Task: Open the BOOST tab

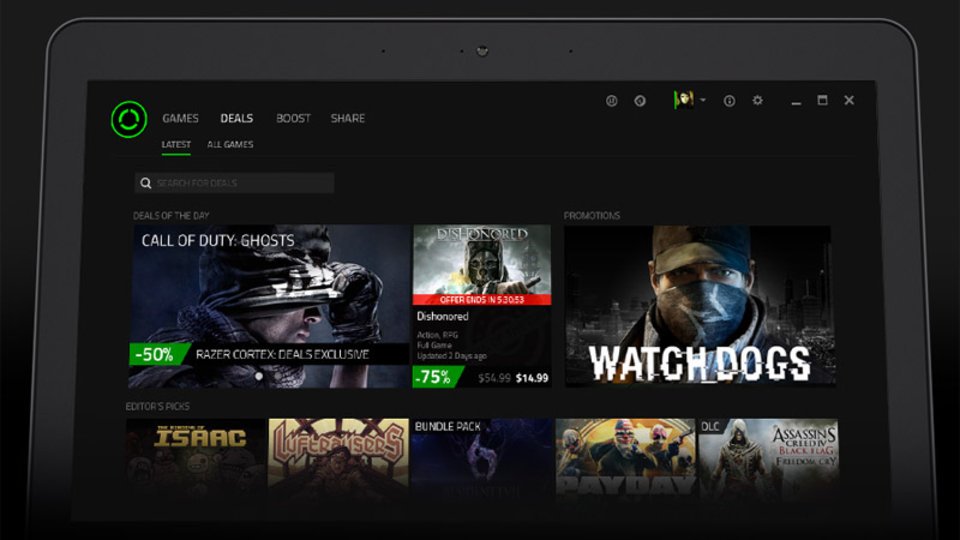Action: (x=293, y=118)
